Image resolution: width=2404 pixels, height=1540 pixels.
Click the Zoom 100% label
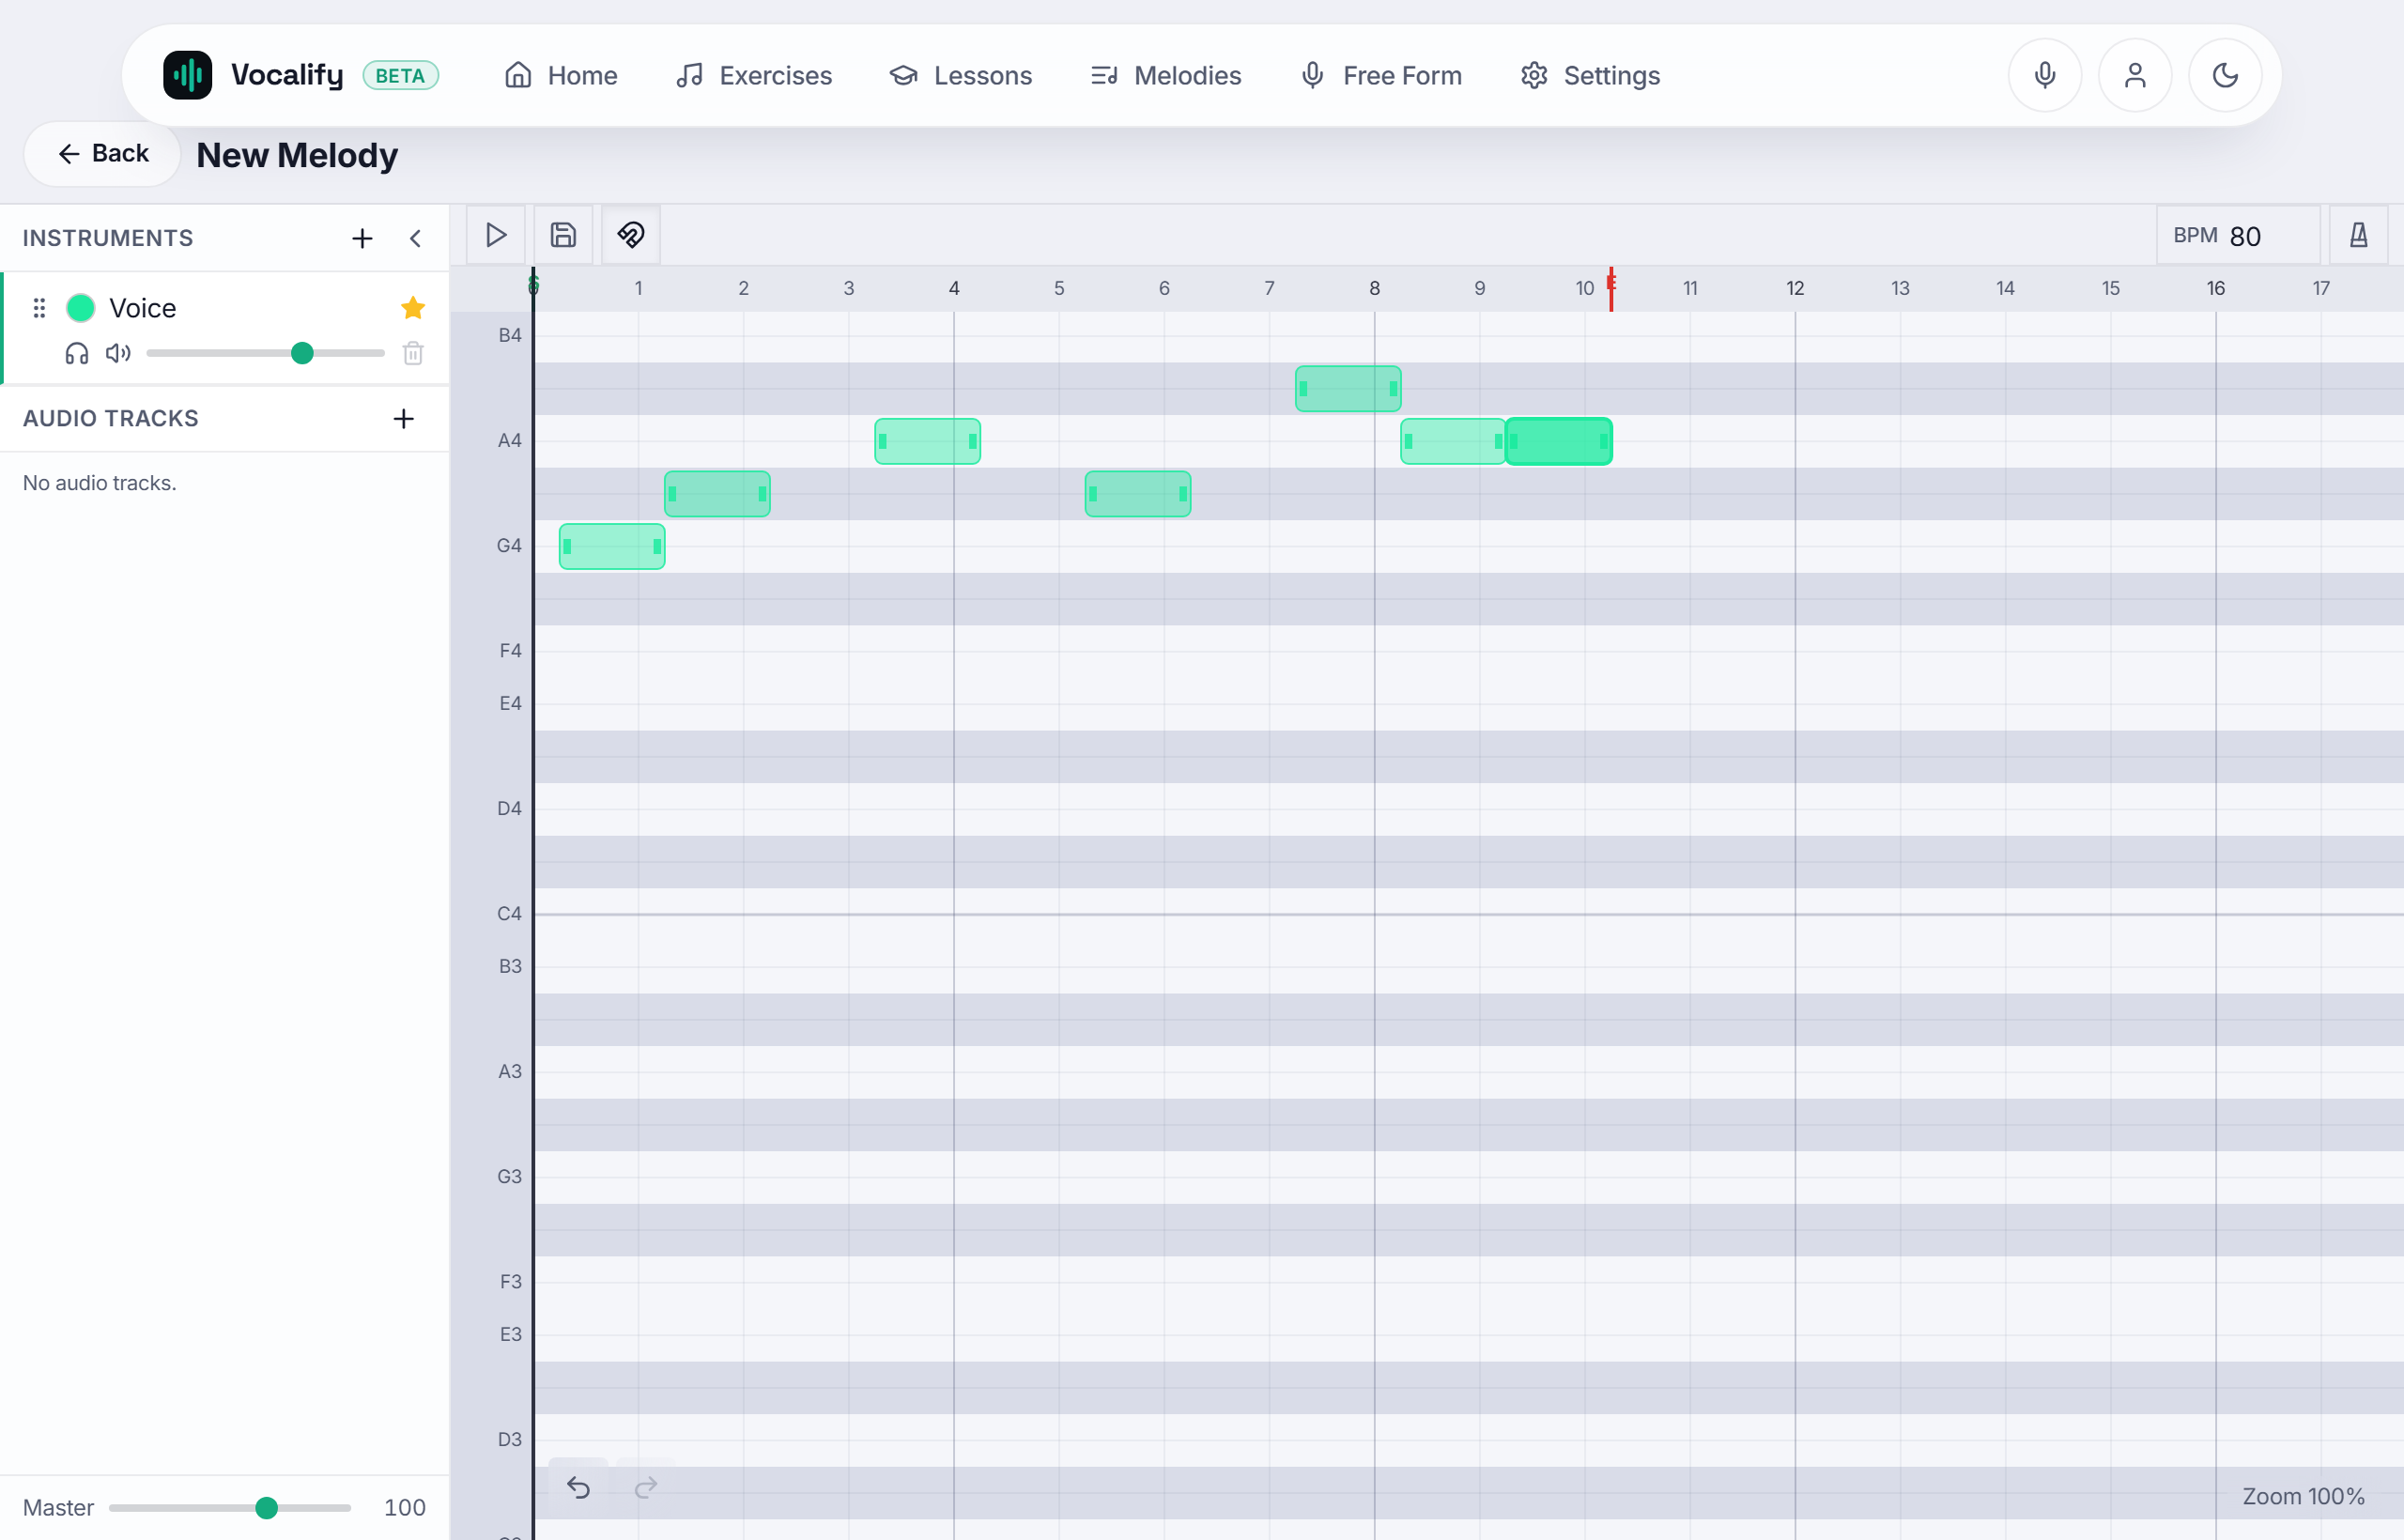pyautogui.click(x=2303, y=1496)
